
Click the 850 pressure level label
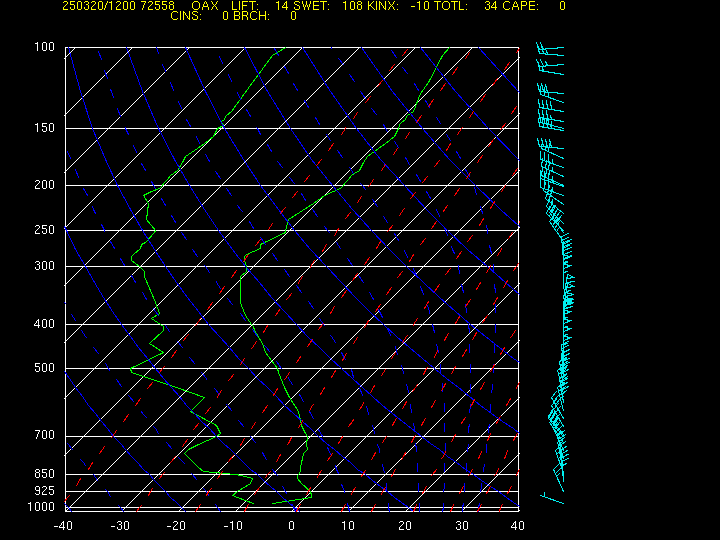click(44, 473)
